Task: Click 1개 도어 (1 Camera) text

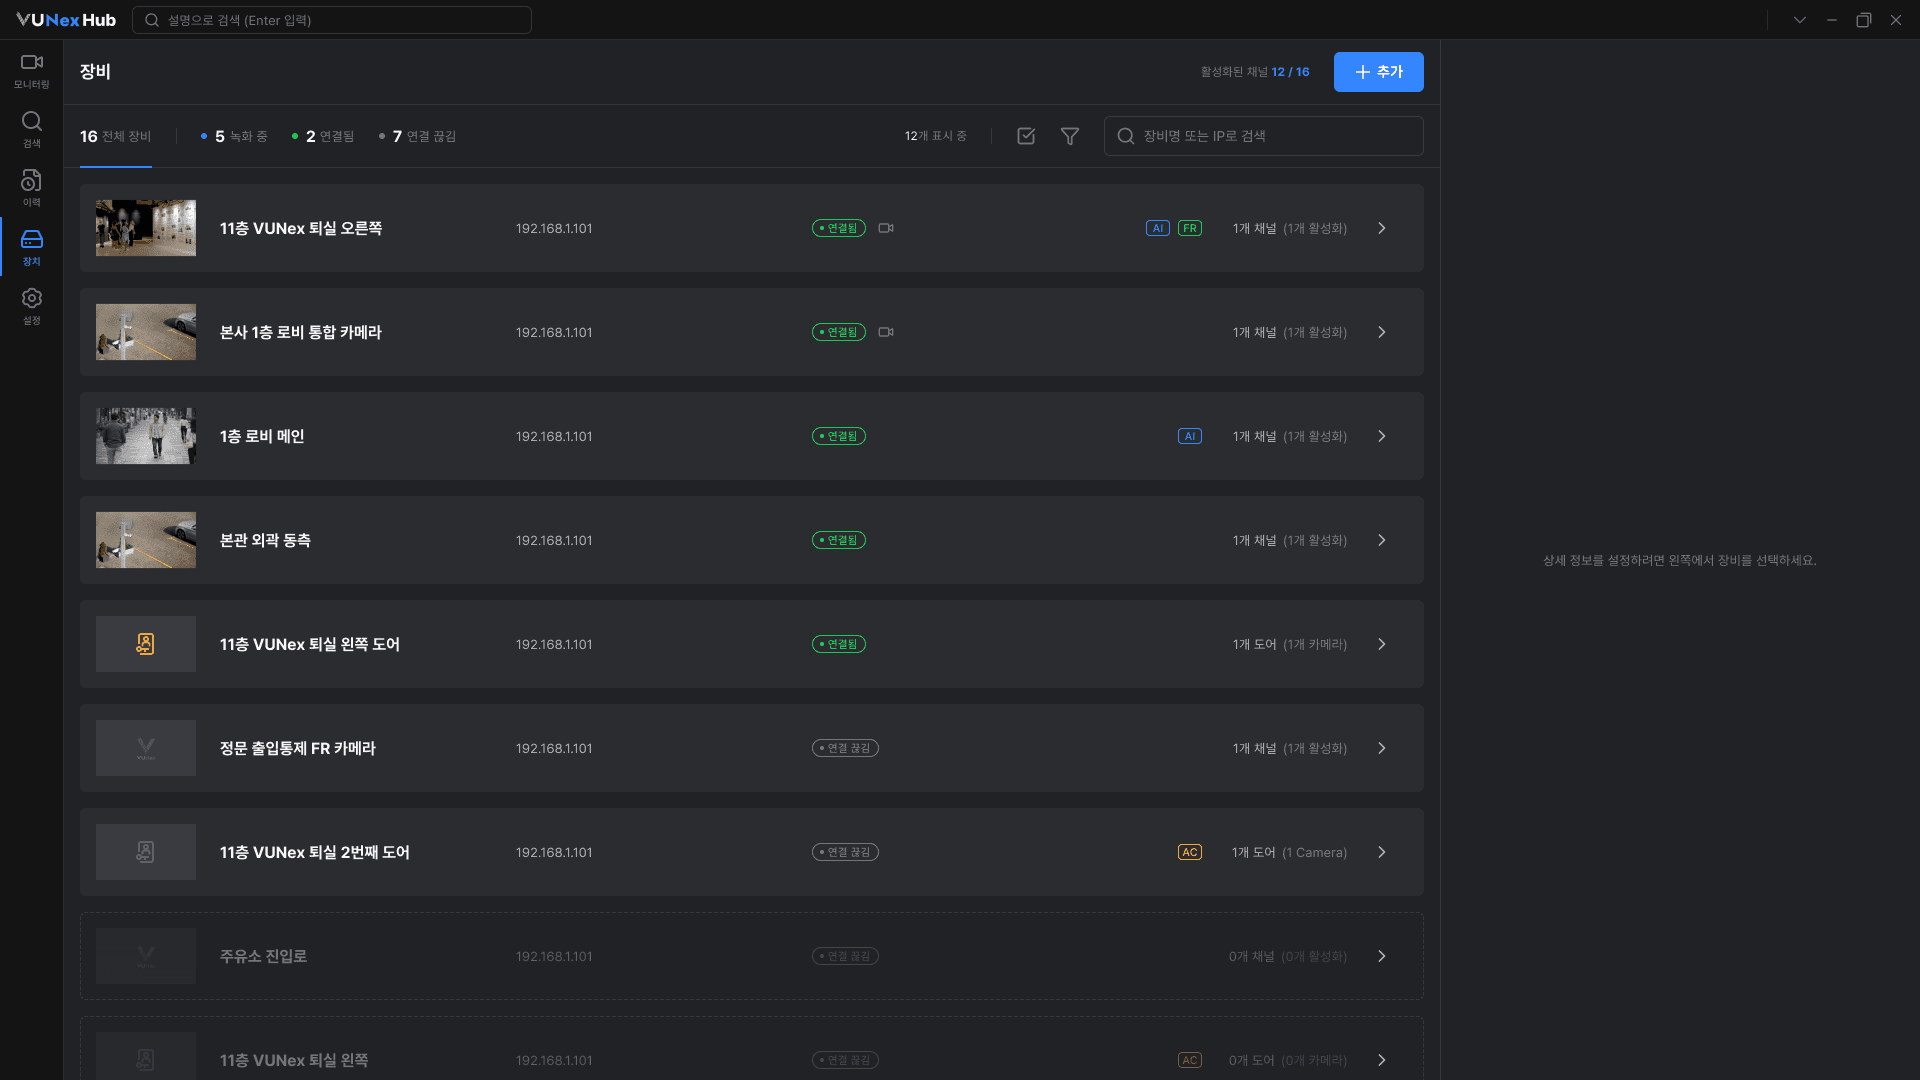Action: [x=1290, y=852]
